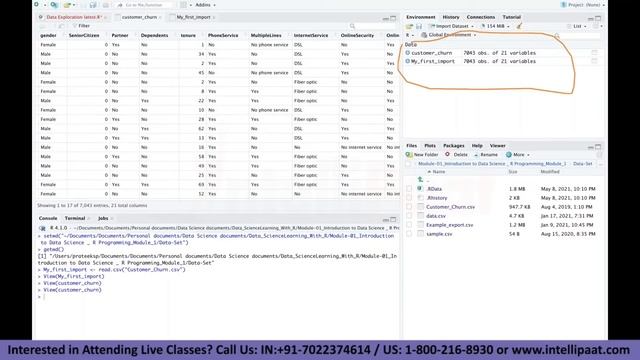Go to the parent directory arrow icon
640x360 pixels.
tap(420, 180)
